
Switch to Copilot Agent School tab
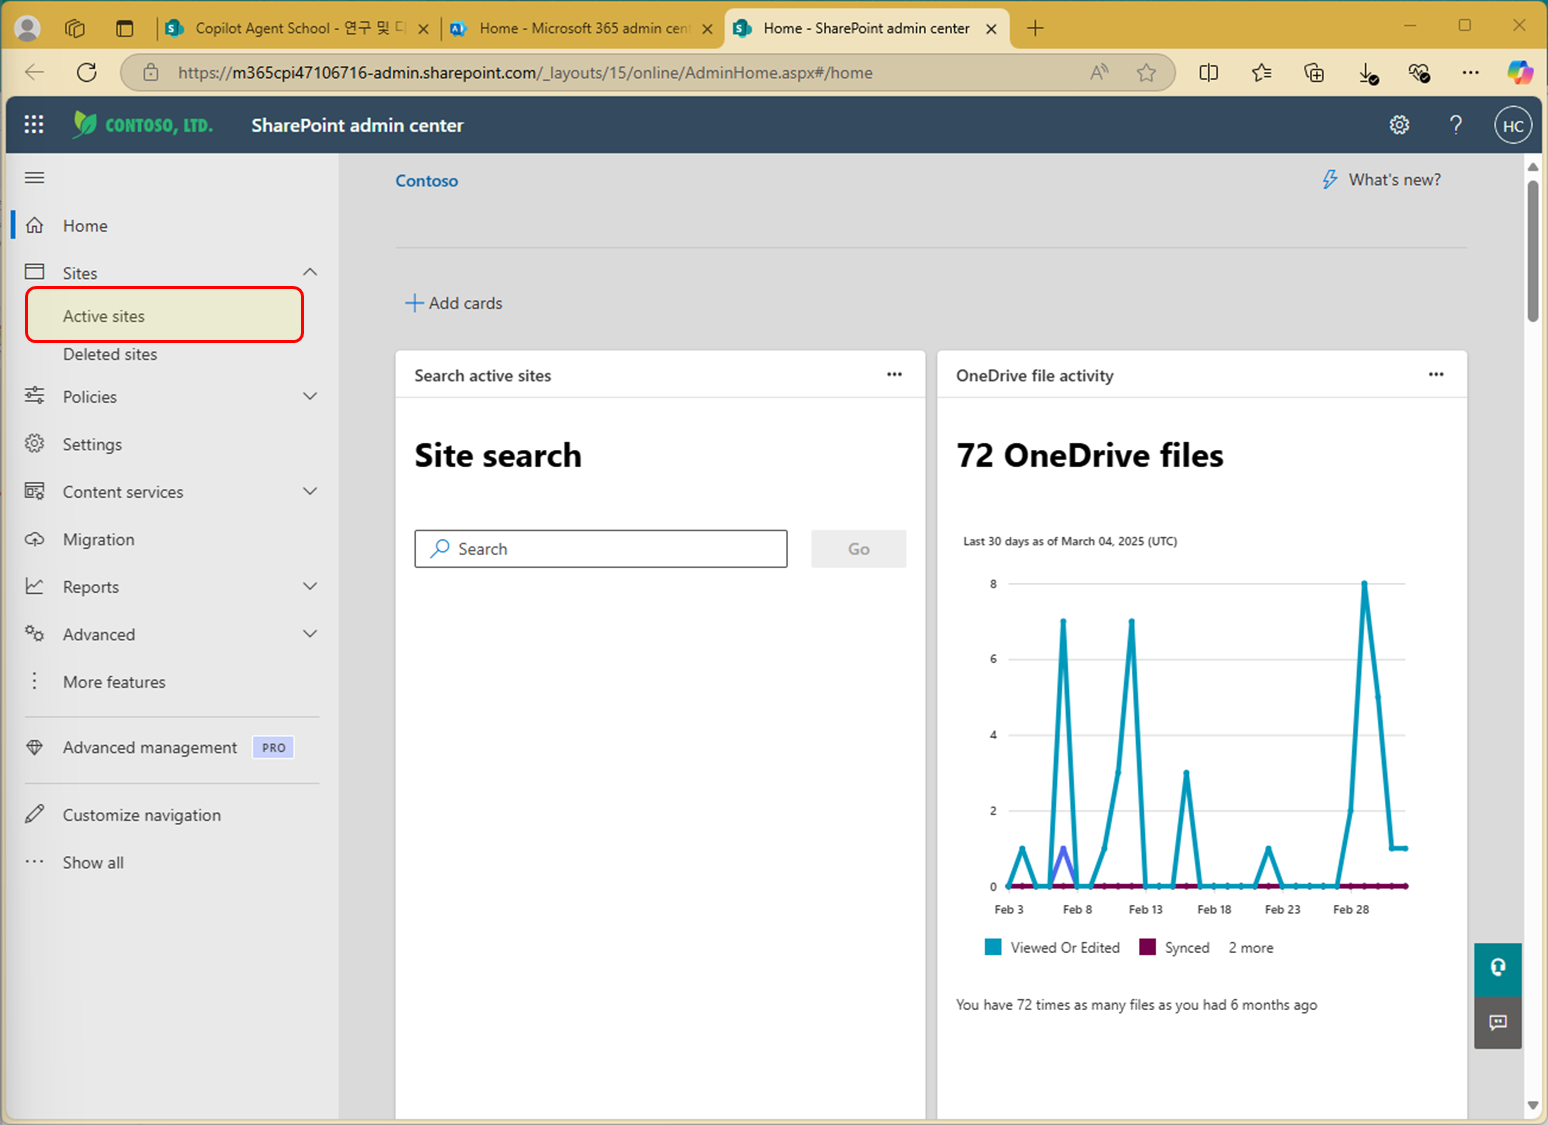pyautogui.click(x=296, y=28)
